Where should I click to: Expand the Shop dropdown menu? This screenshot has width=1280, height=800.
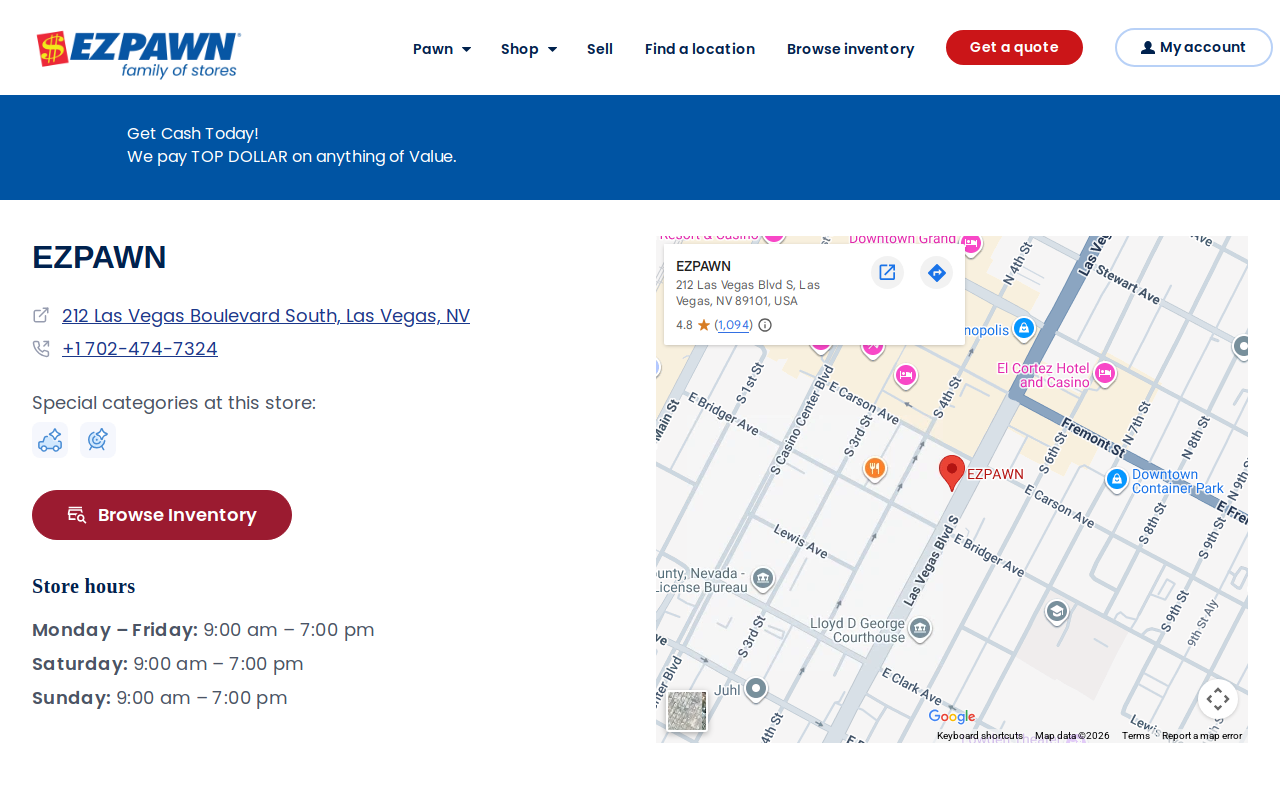pyautogui.click(x=529, y=49)
